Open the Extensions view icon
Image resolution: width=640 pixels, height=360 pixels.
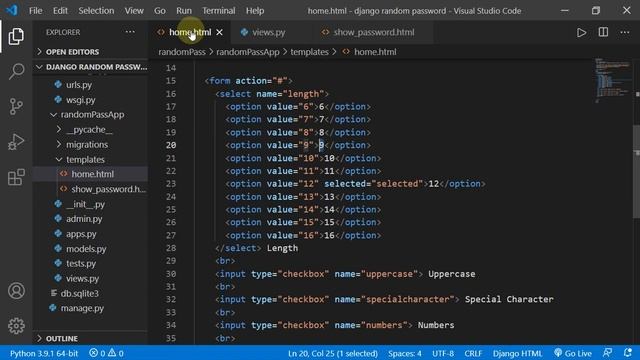pyautogui.click(x=16, y=177)
